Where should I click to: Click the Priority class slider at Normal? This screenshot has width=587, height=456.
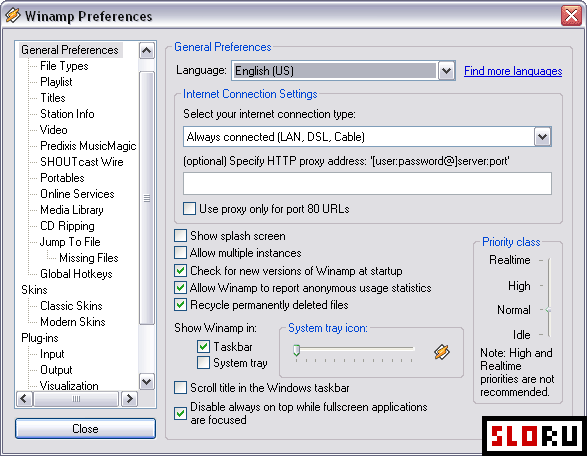548,310
